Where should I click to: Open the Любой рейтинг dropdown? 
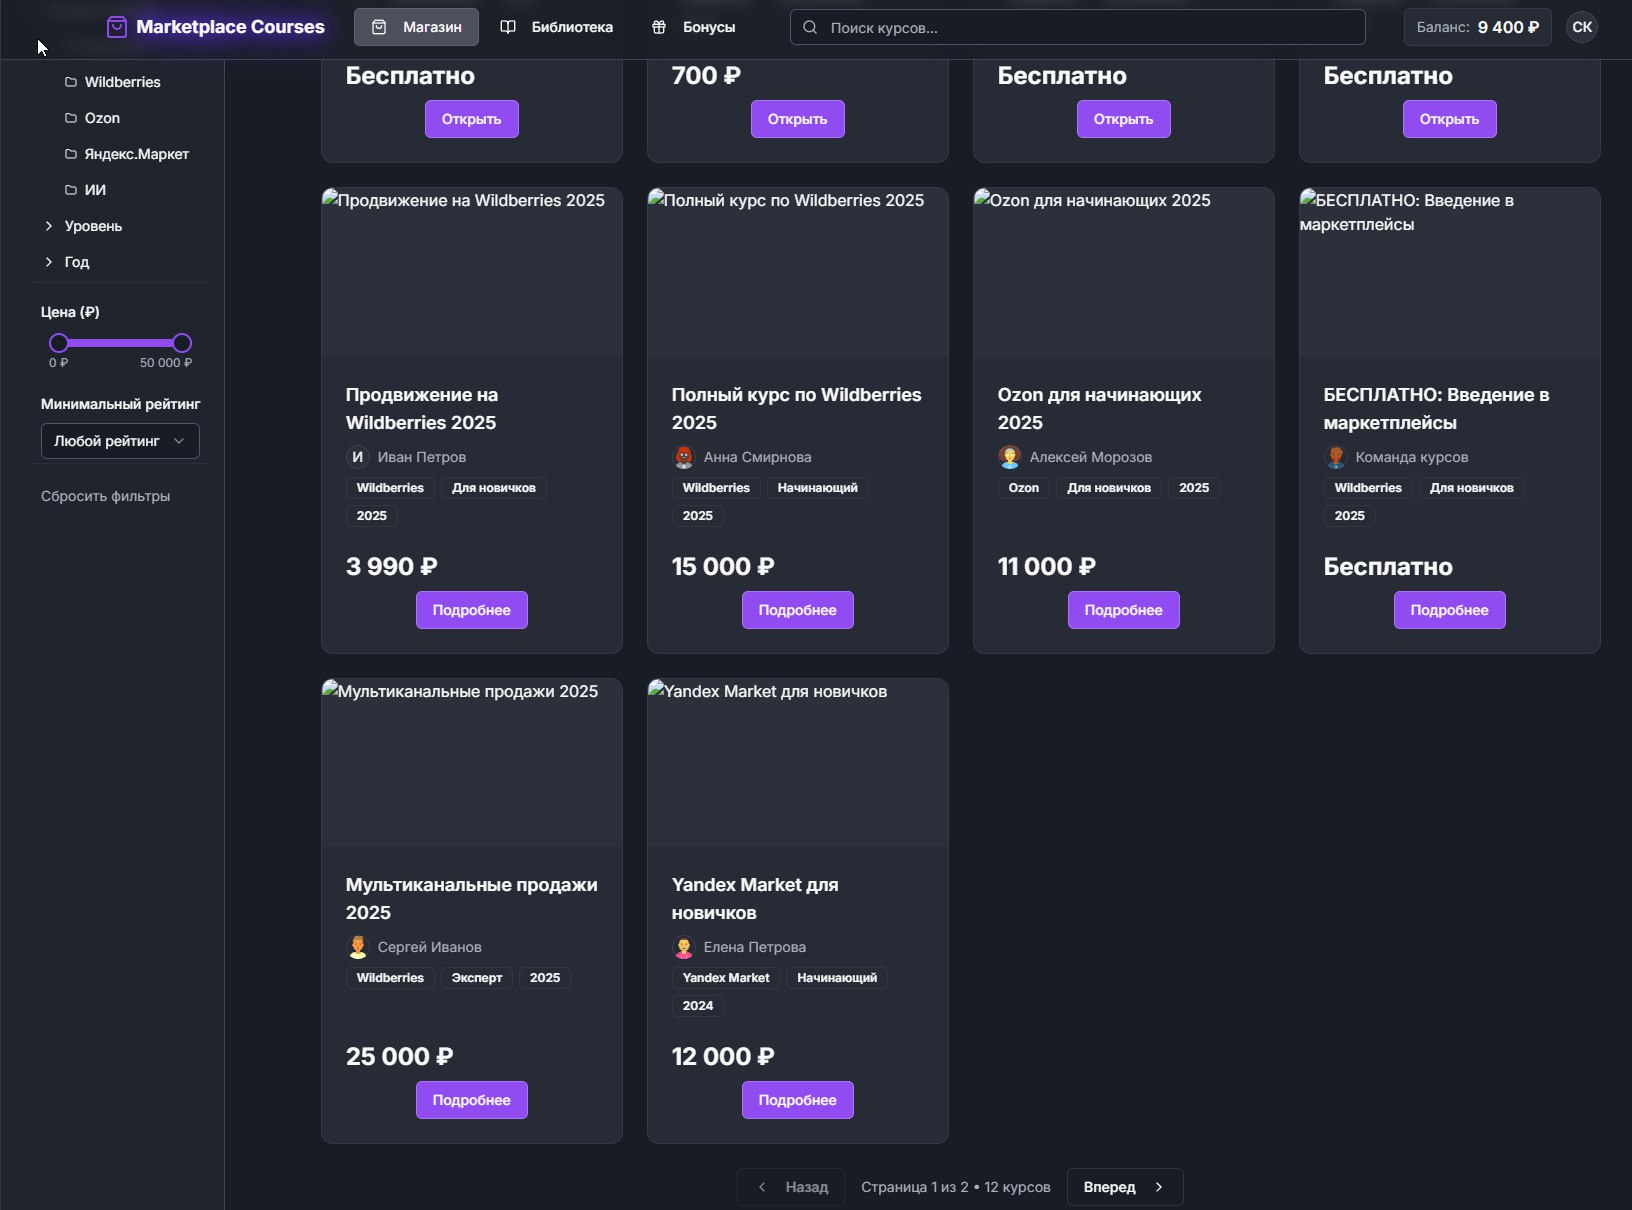point(120,441)
